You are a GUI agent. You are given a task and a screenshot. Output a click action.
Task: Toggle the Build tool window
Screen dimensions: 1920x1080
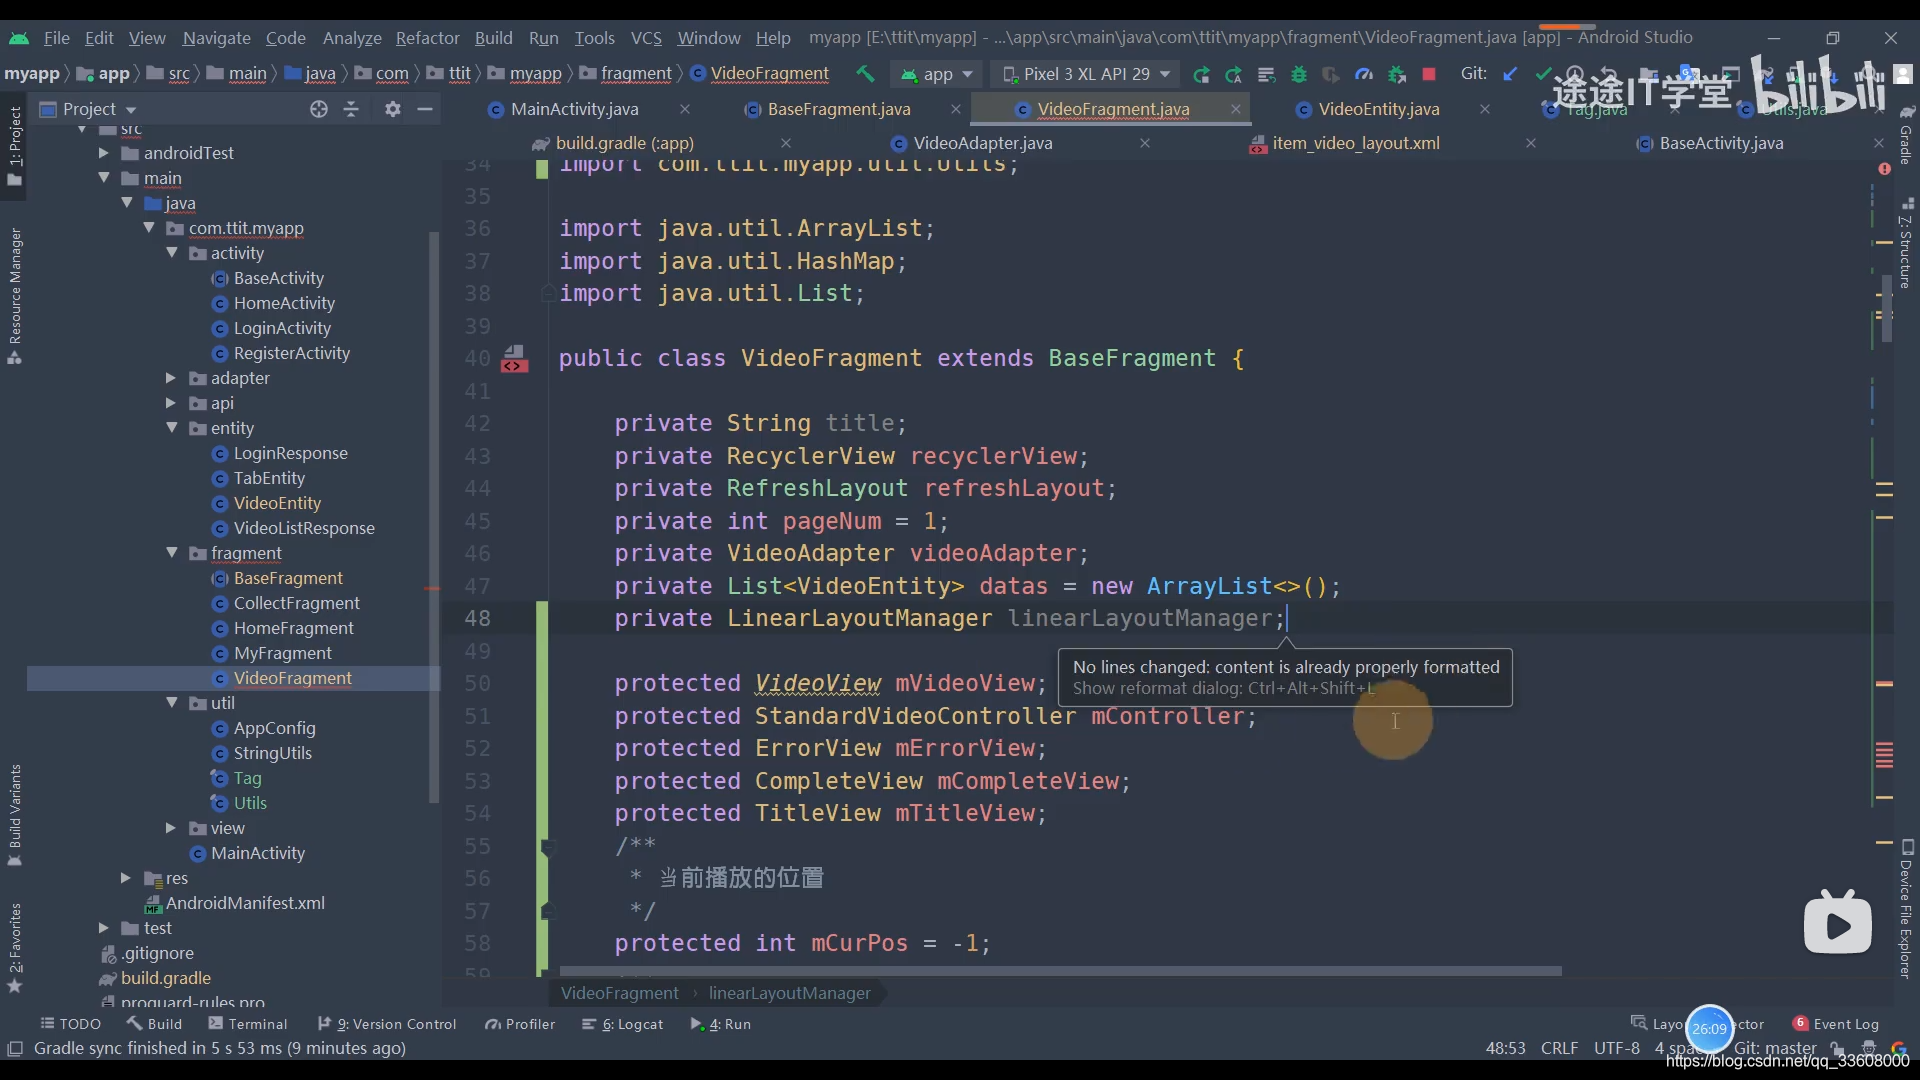[154, 1024]
